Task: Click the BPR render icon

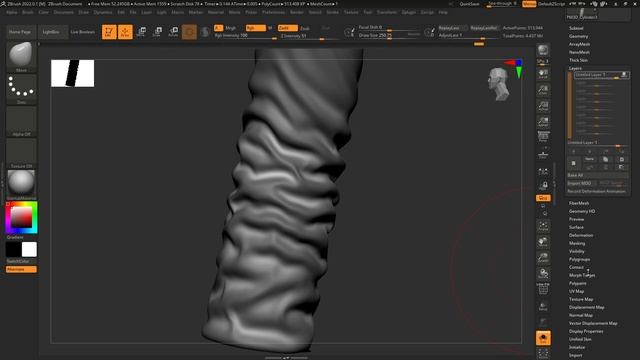Action: point(543,50)
